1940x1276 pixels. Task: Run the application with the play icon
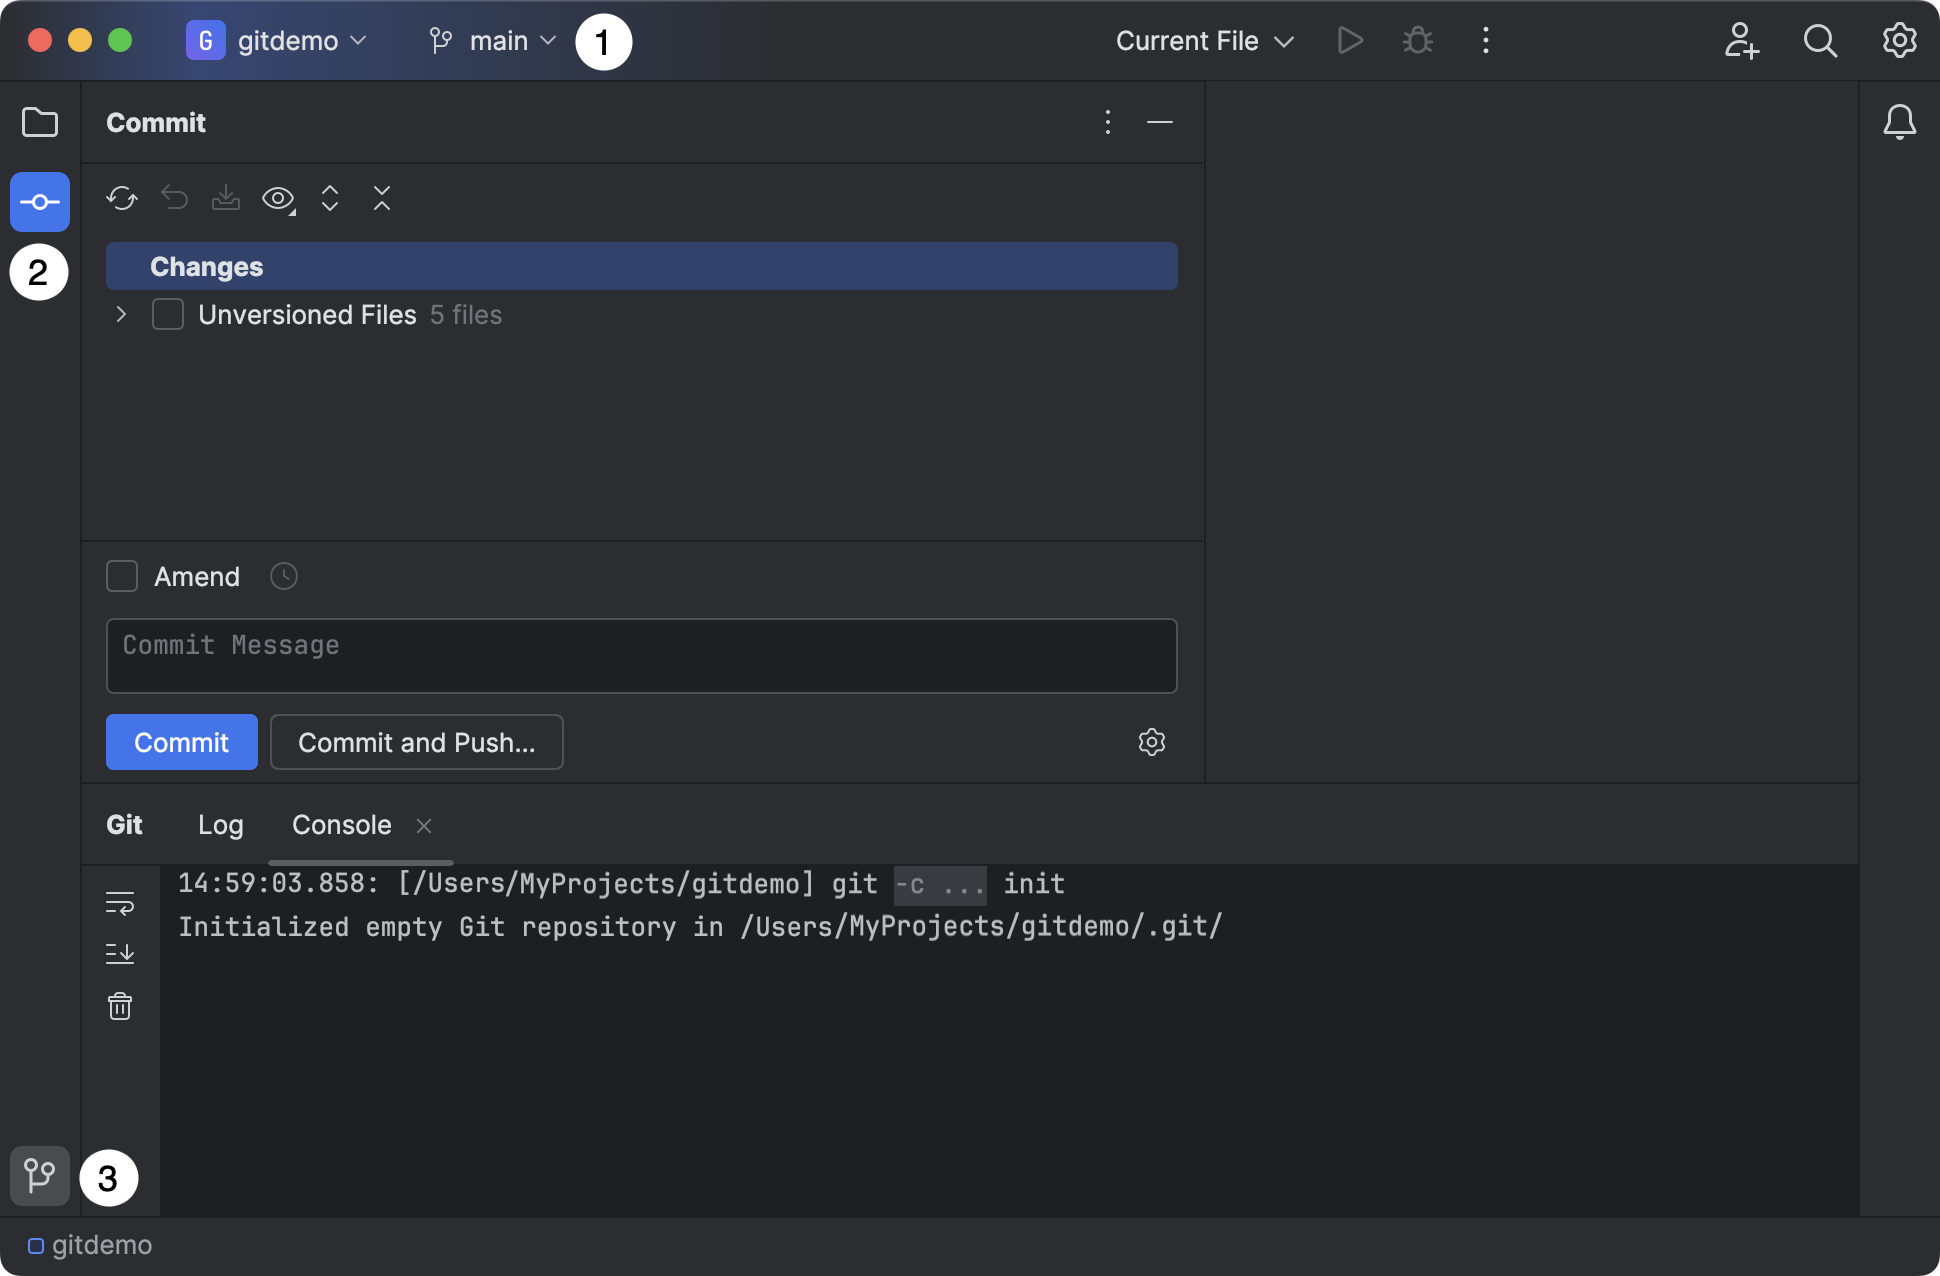click(x=1349, y=41)
